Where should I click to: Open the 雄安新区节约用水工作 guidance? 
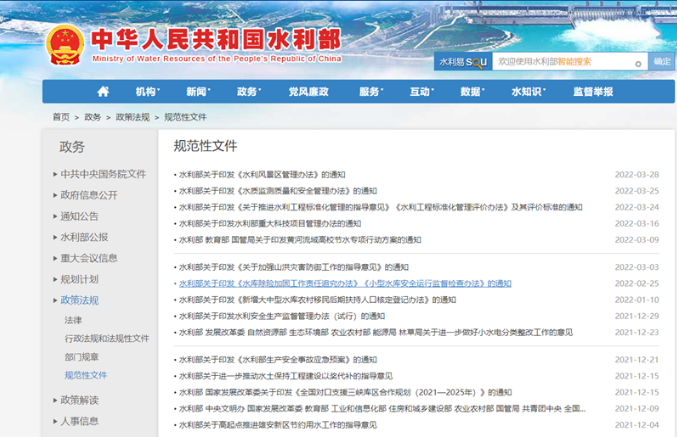[x=278, y=425]
